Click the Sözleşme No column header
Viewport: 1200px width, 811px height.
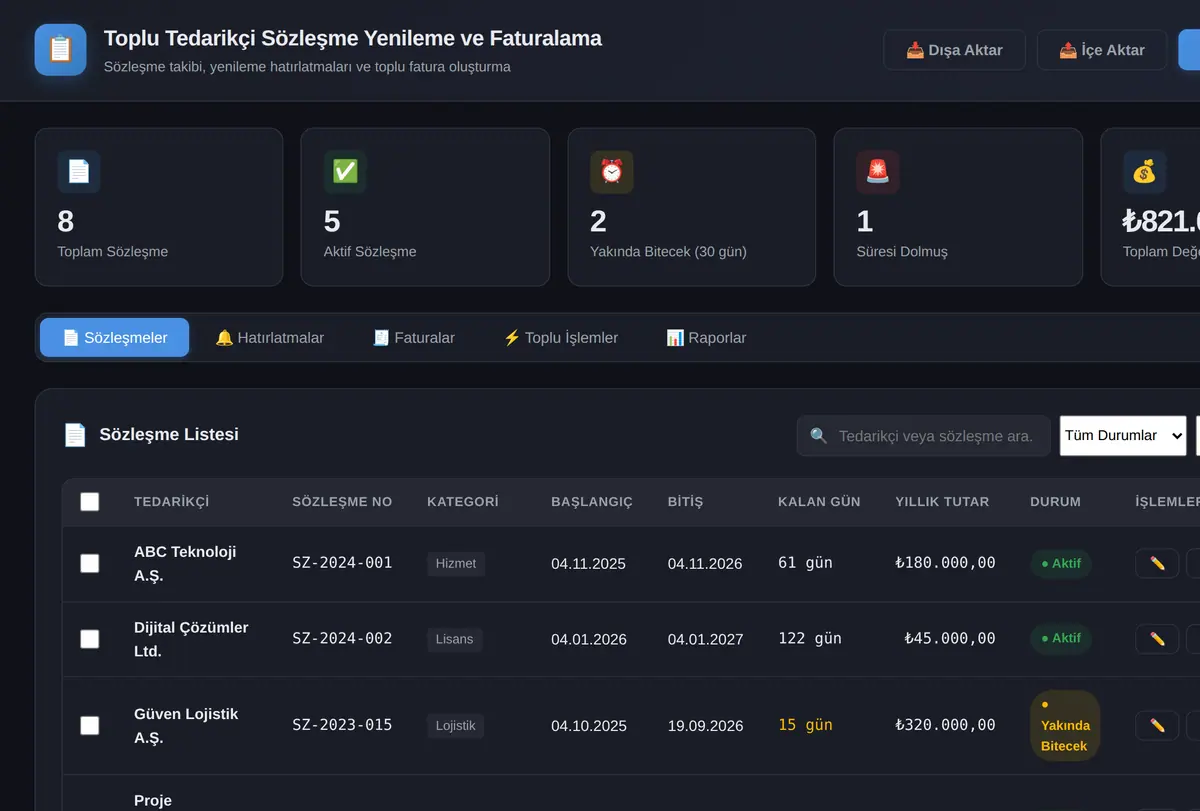point(342,502)
